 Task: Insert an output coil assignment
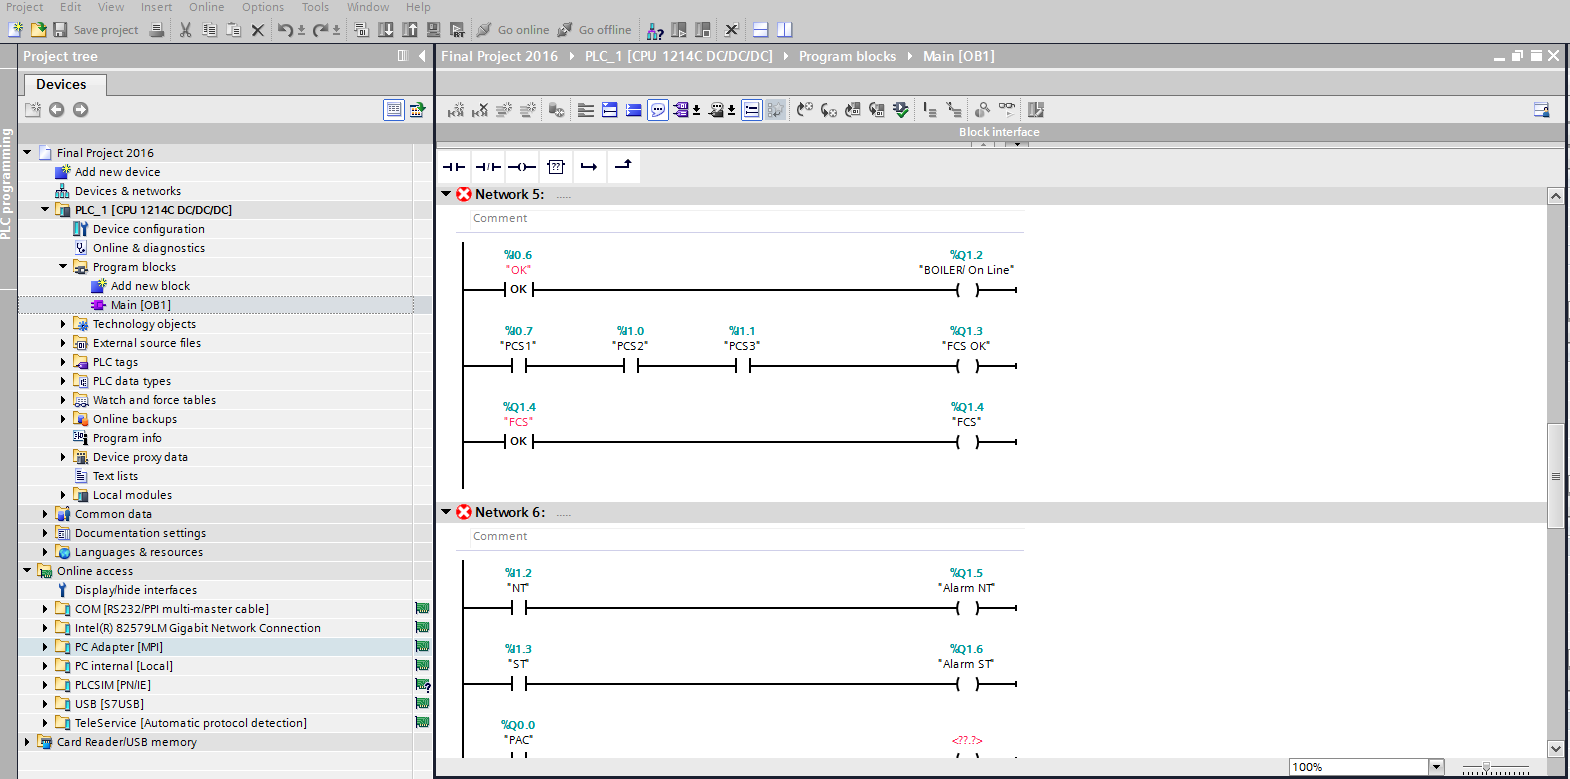(x=522, y=167)
